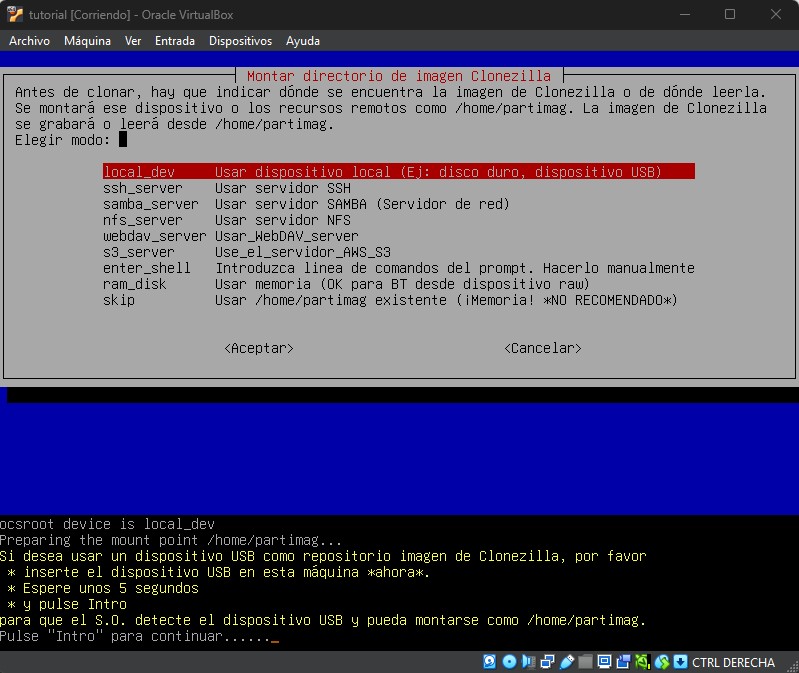Open the Dispositivos menu
Image resolution: width=799 pixels, height=673 pixels.
point(241,41)
